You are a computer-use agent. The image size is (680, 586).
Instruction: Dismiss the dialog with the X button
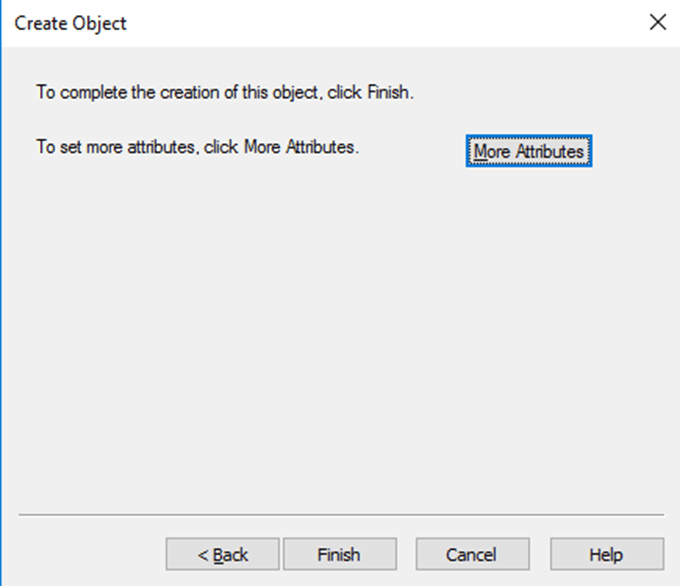point(657,22)
